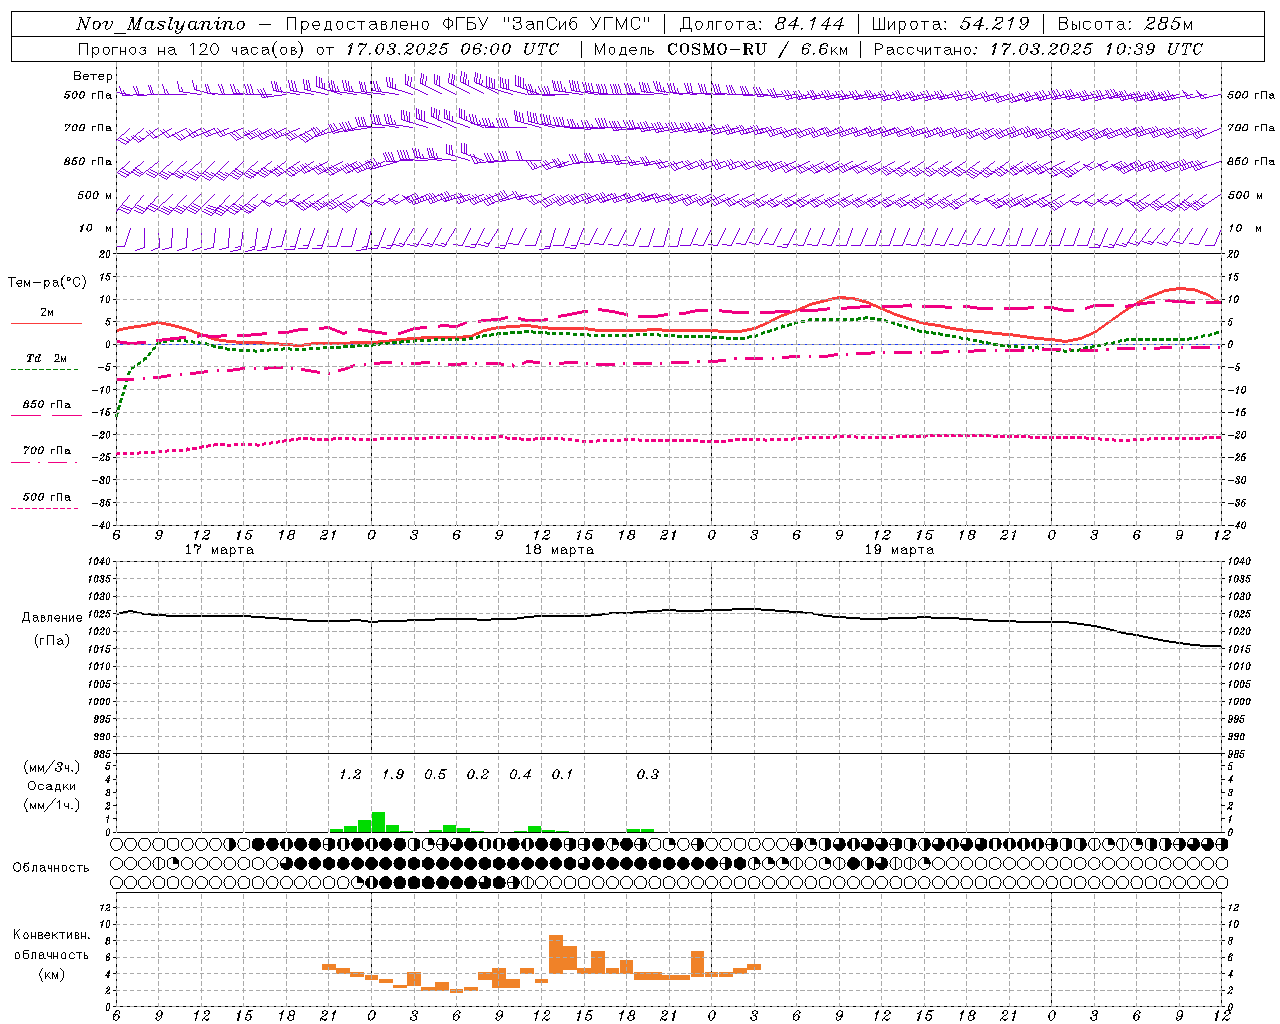1280x1024 pixels.
Task: Click the computed time Рассчитано: 17.03.2025 10:39 UTC
Action: point(1038,49)
